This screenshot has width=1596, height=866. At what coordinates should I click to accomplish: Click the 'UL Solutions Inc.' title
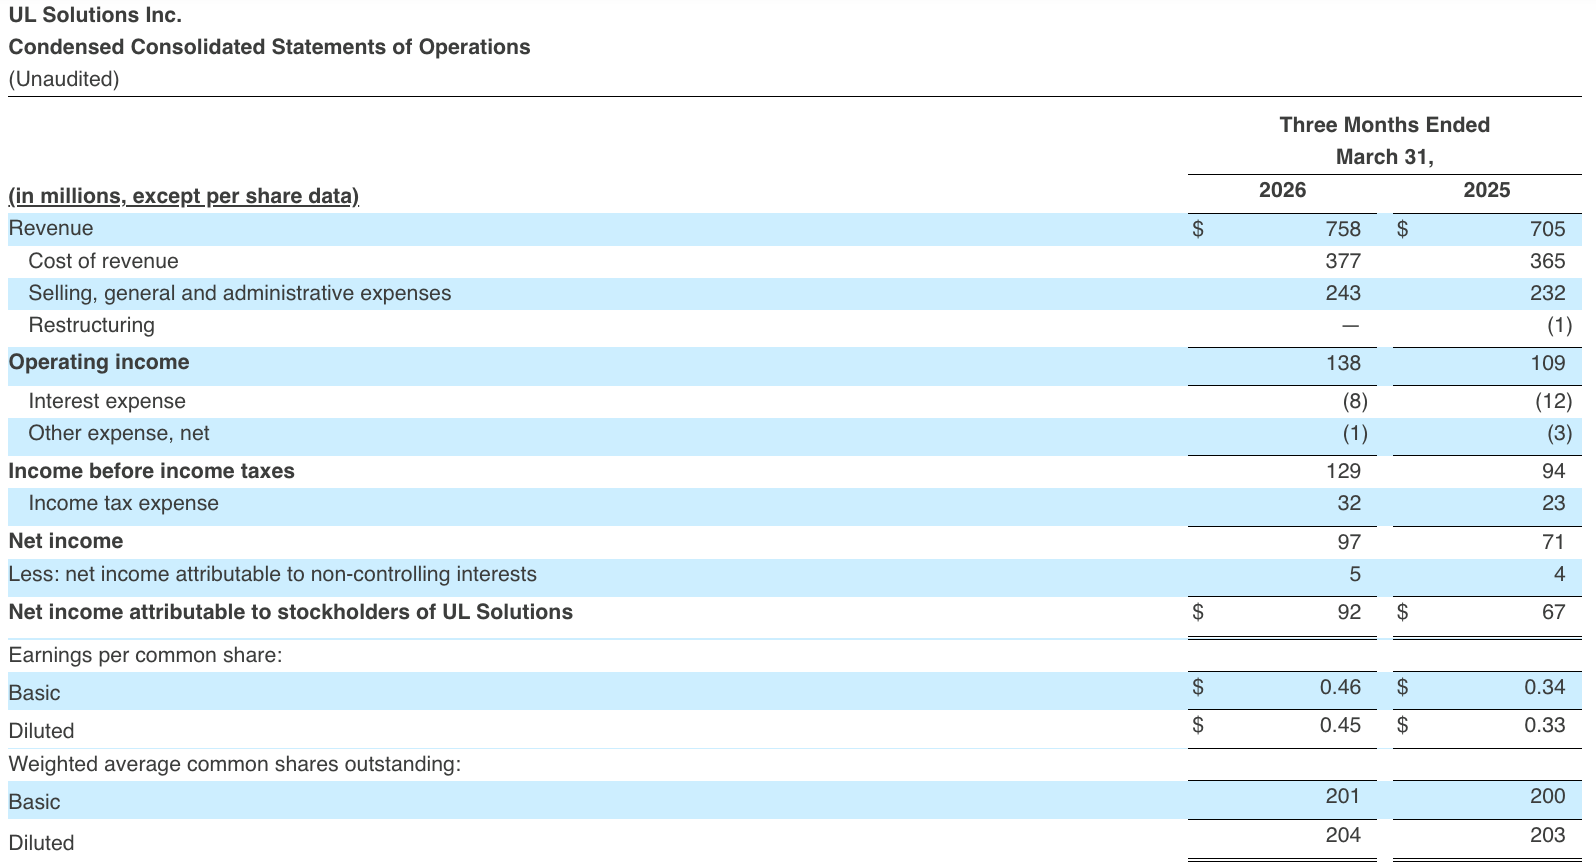tap(95, 15)
